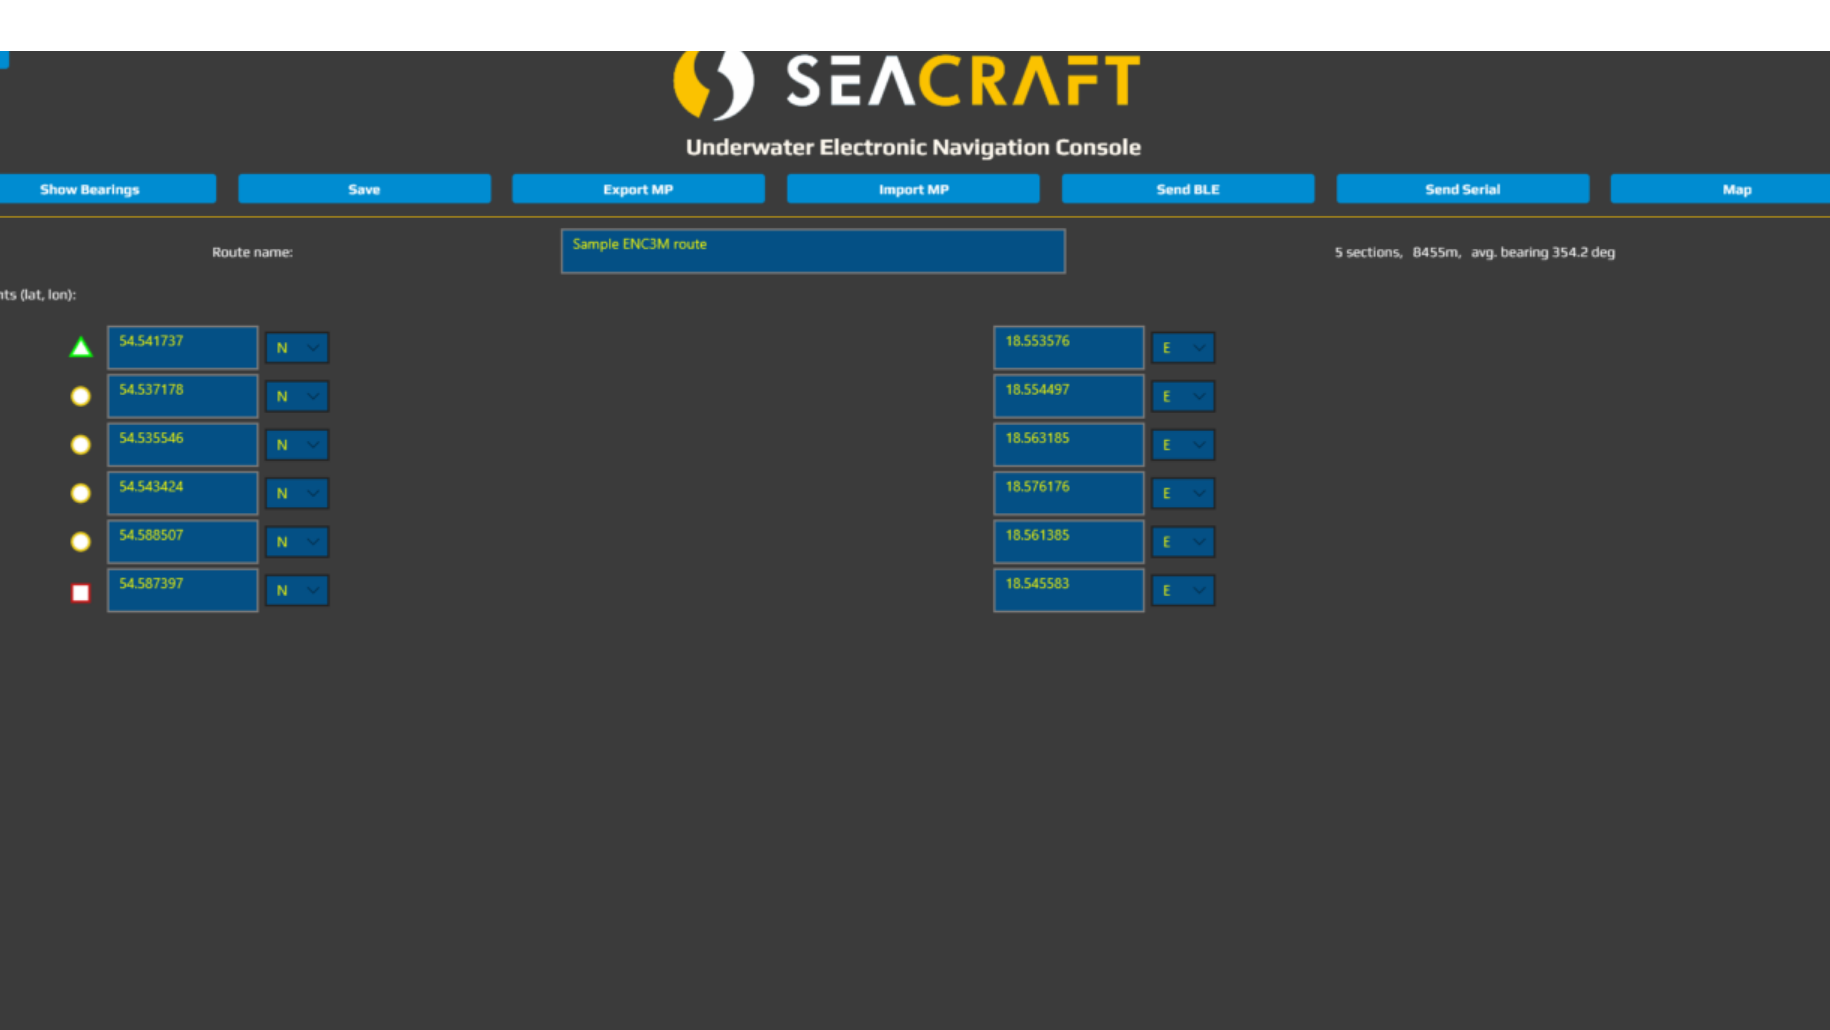Select the green triangle start waypoint marker
This screenshot has height=1030, width=1830.
80,347
